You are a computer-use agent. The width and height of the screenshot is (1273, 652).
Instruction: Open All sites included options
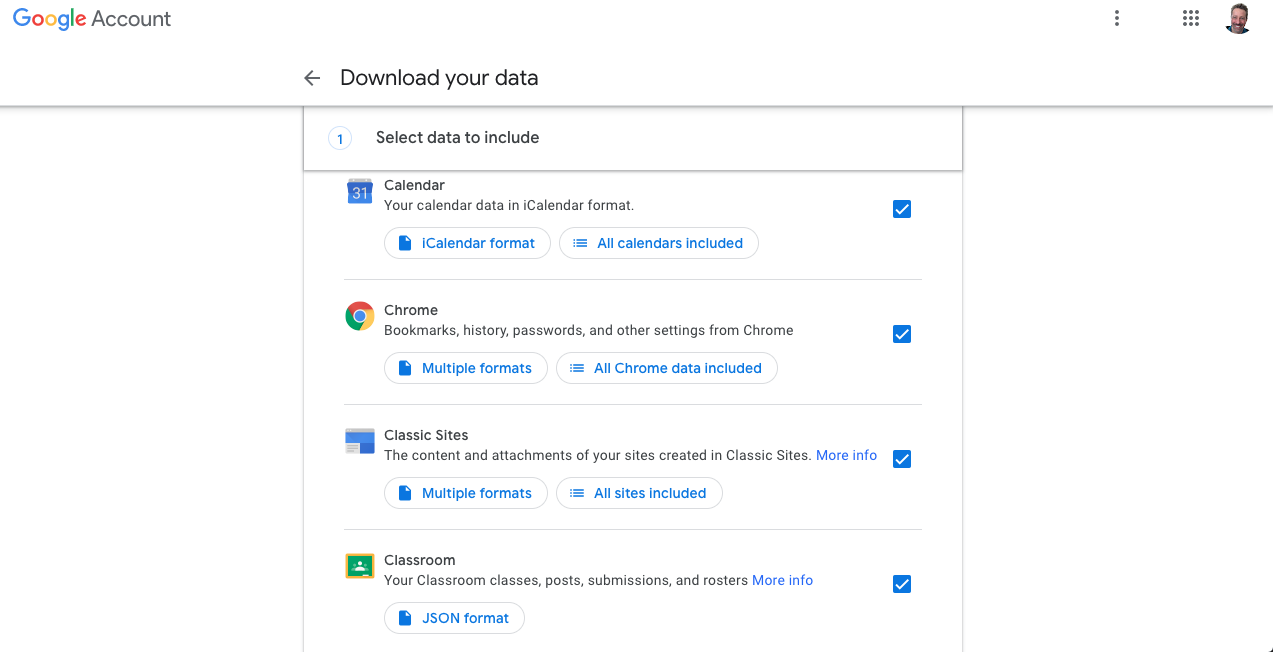point(639,493)
